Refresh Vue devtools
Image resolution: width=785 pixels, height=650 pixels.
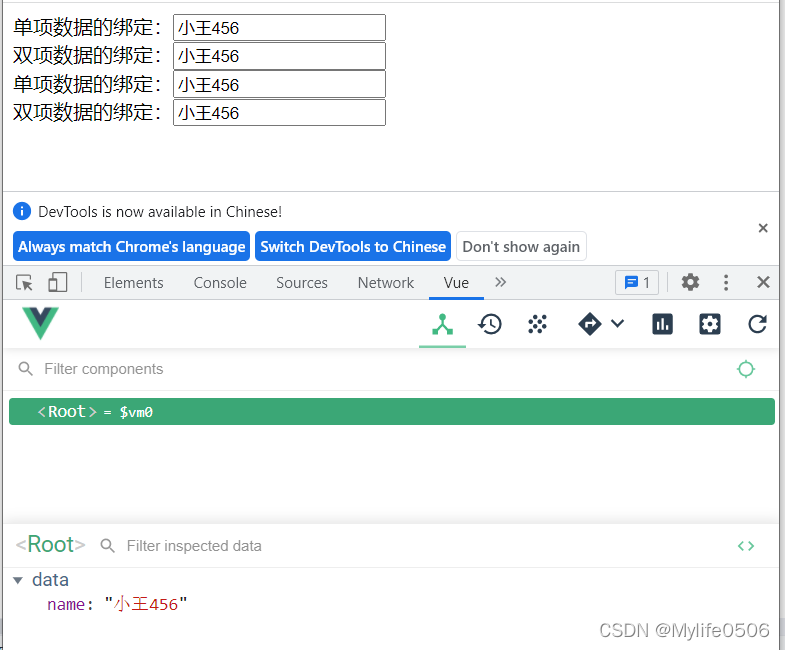click(757, 324)
